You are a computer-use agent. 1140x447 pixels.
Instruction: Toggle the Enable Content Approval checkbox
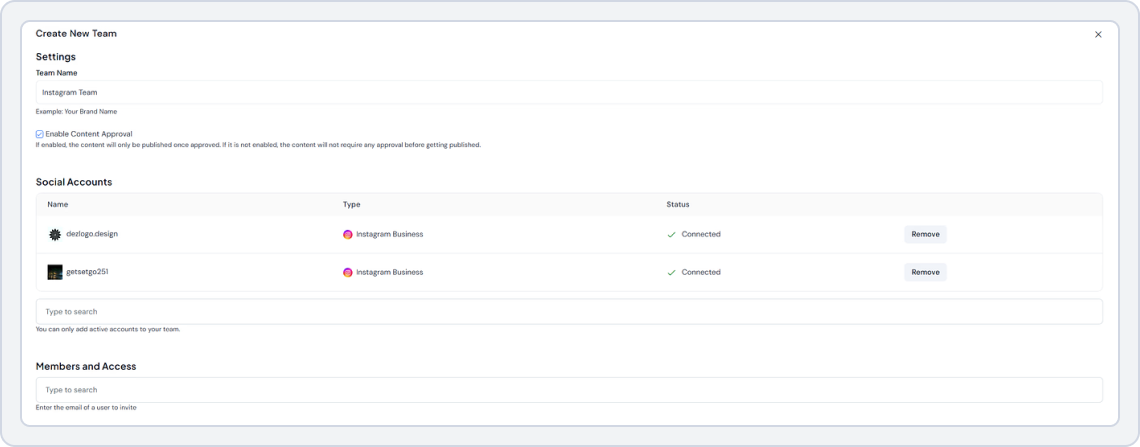(x=40, y=134)
